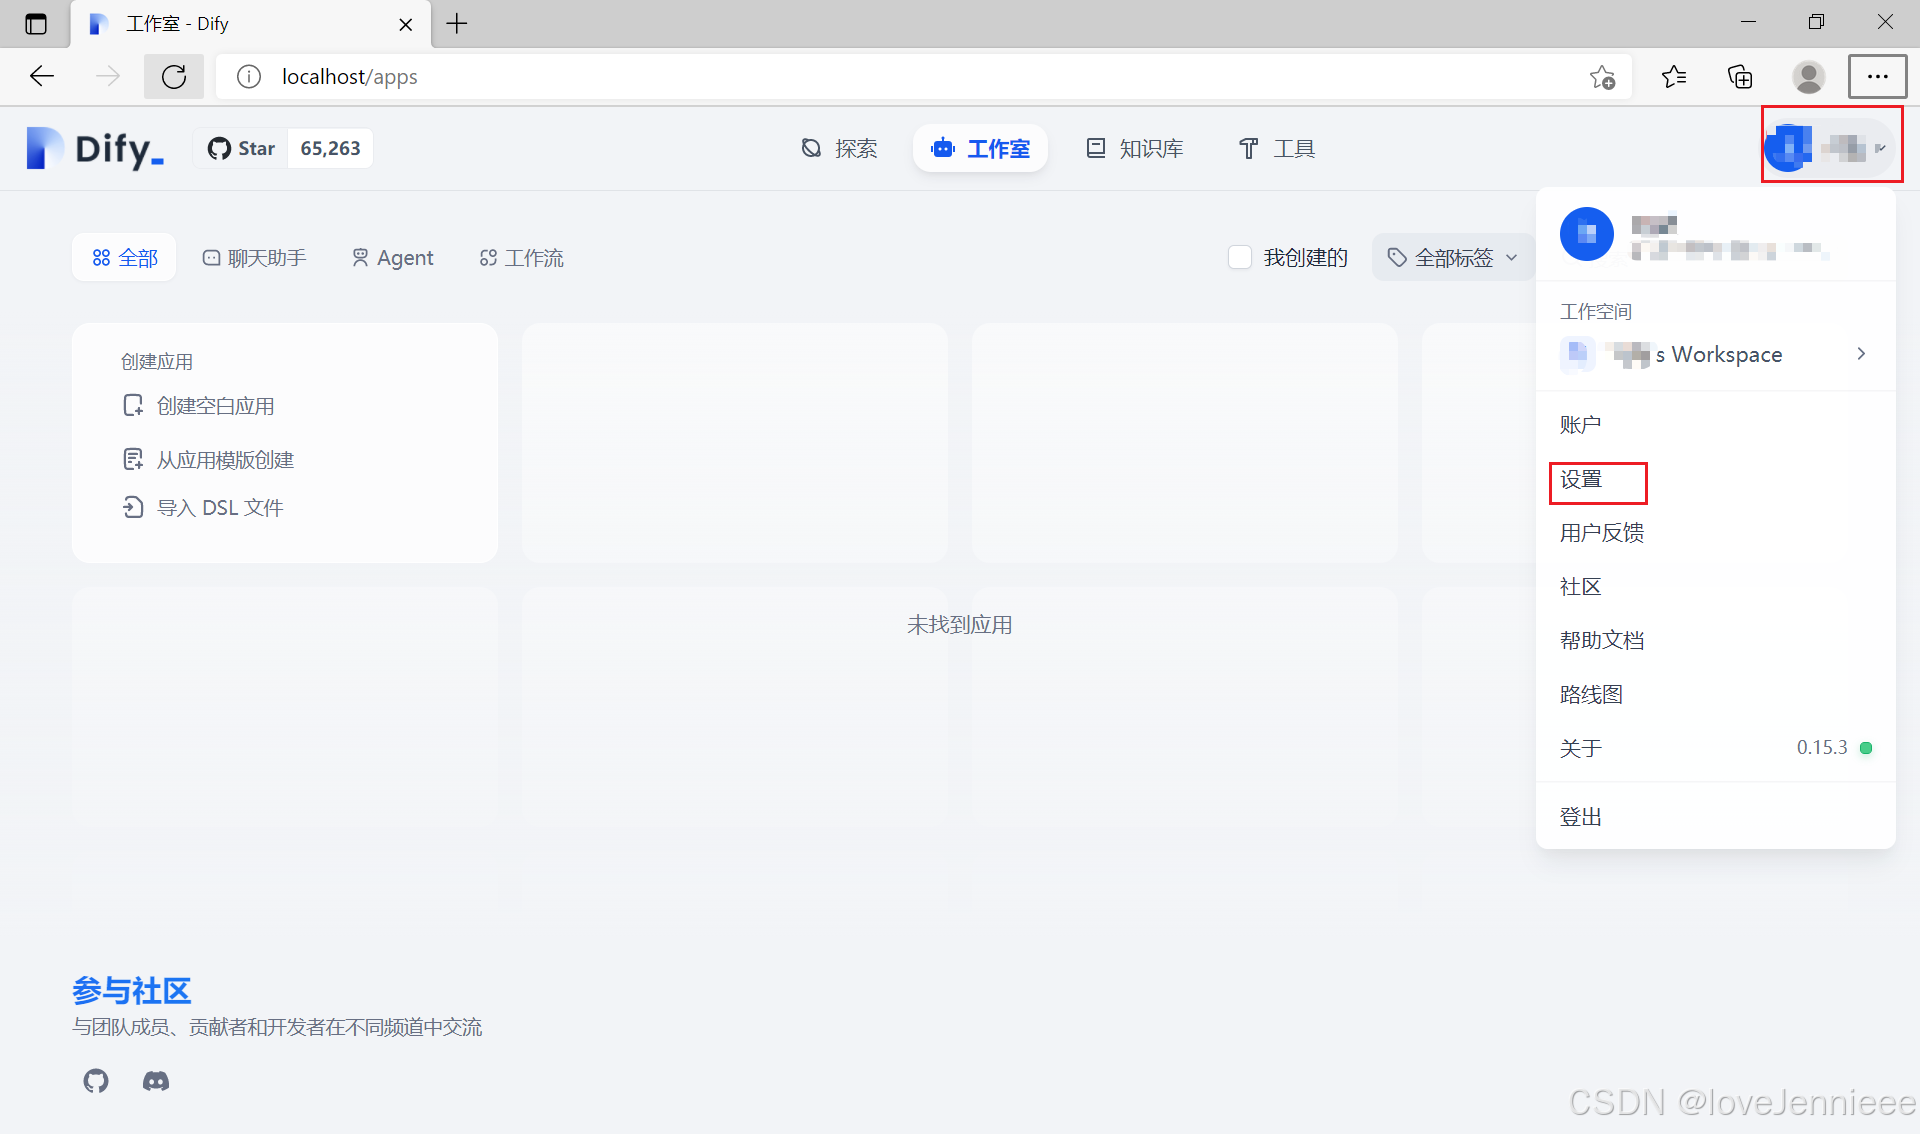Select 登出 in the account menu
1920x1134 pixels.
point(1581,817)
